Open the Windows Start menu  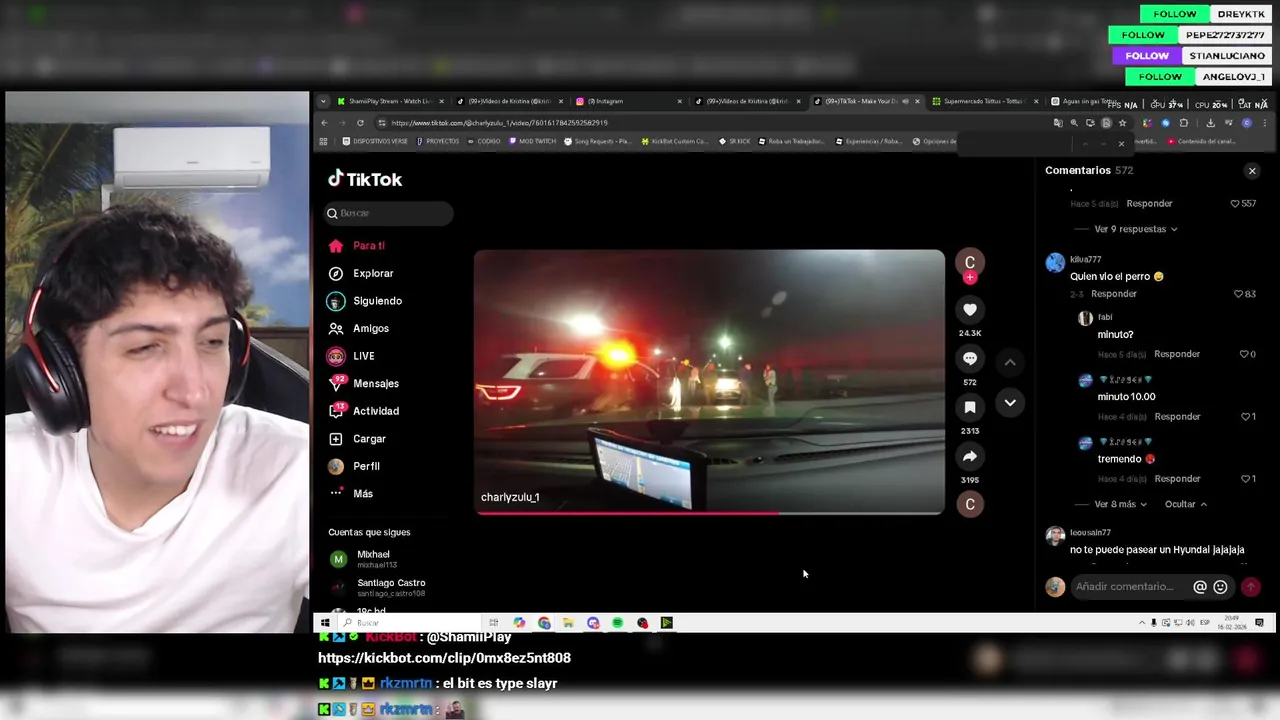pyautogui.click(x=324, y=623)
